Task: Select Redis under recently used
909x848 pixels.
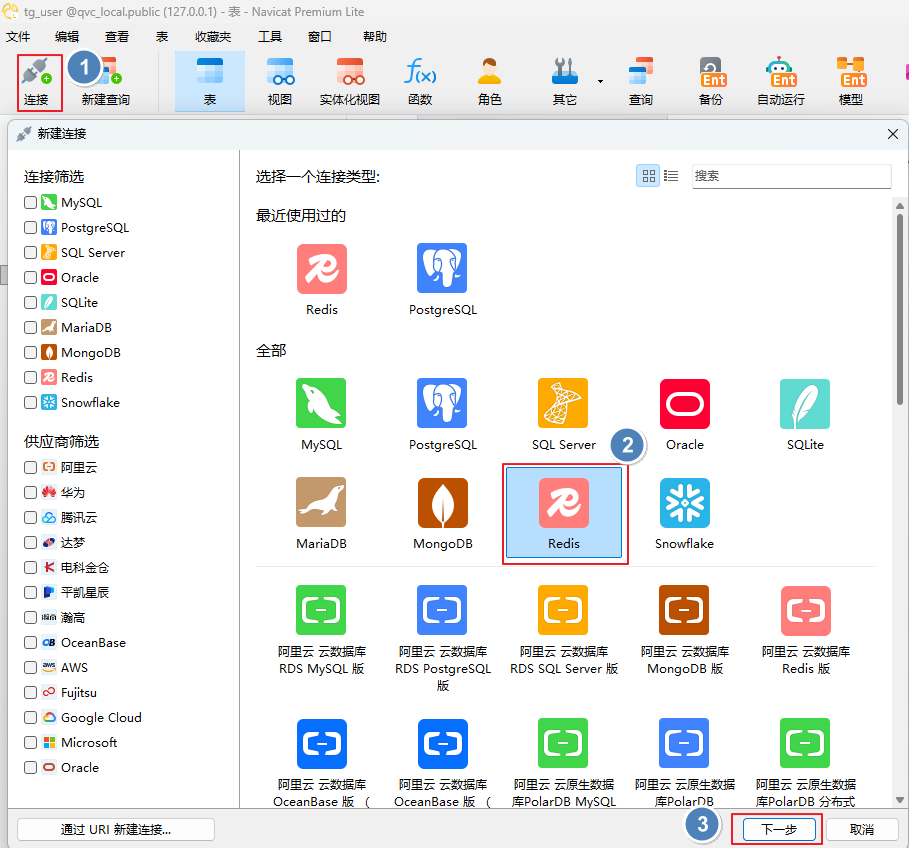Action: tap(322, 279)
